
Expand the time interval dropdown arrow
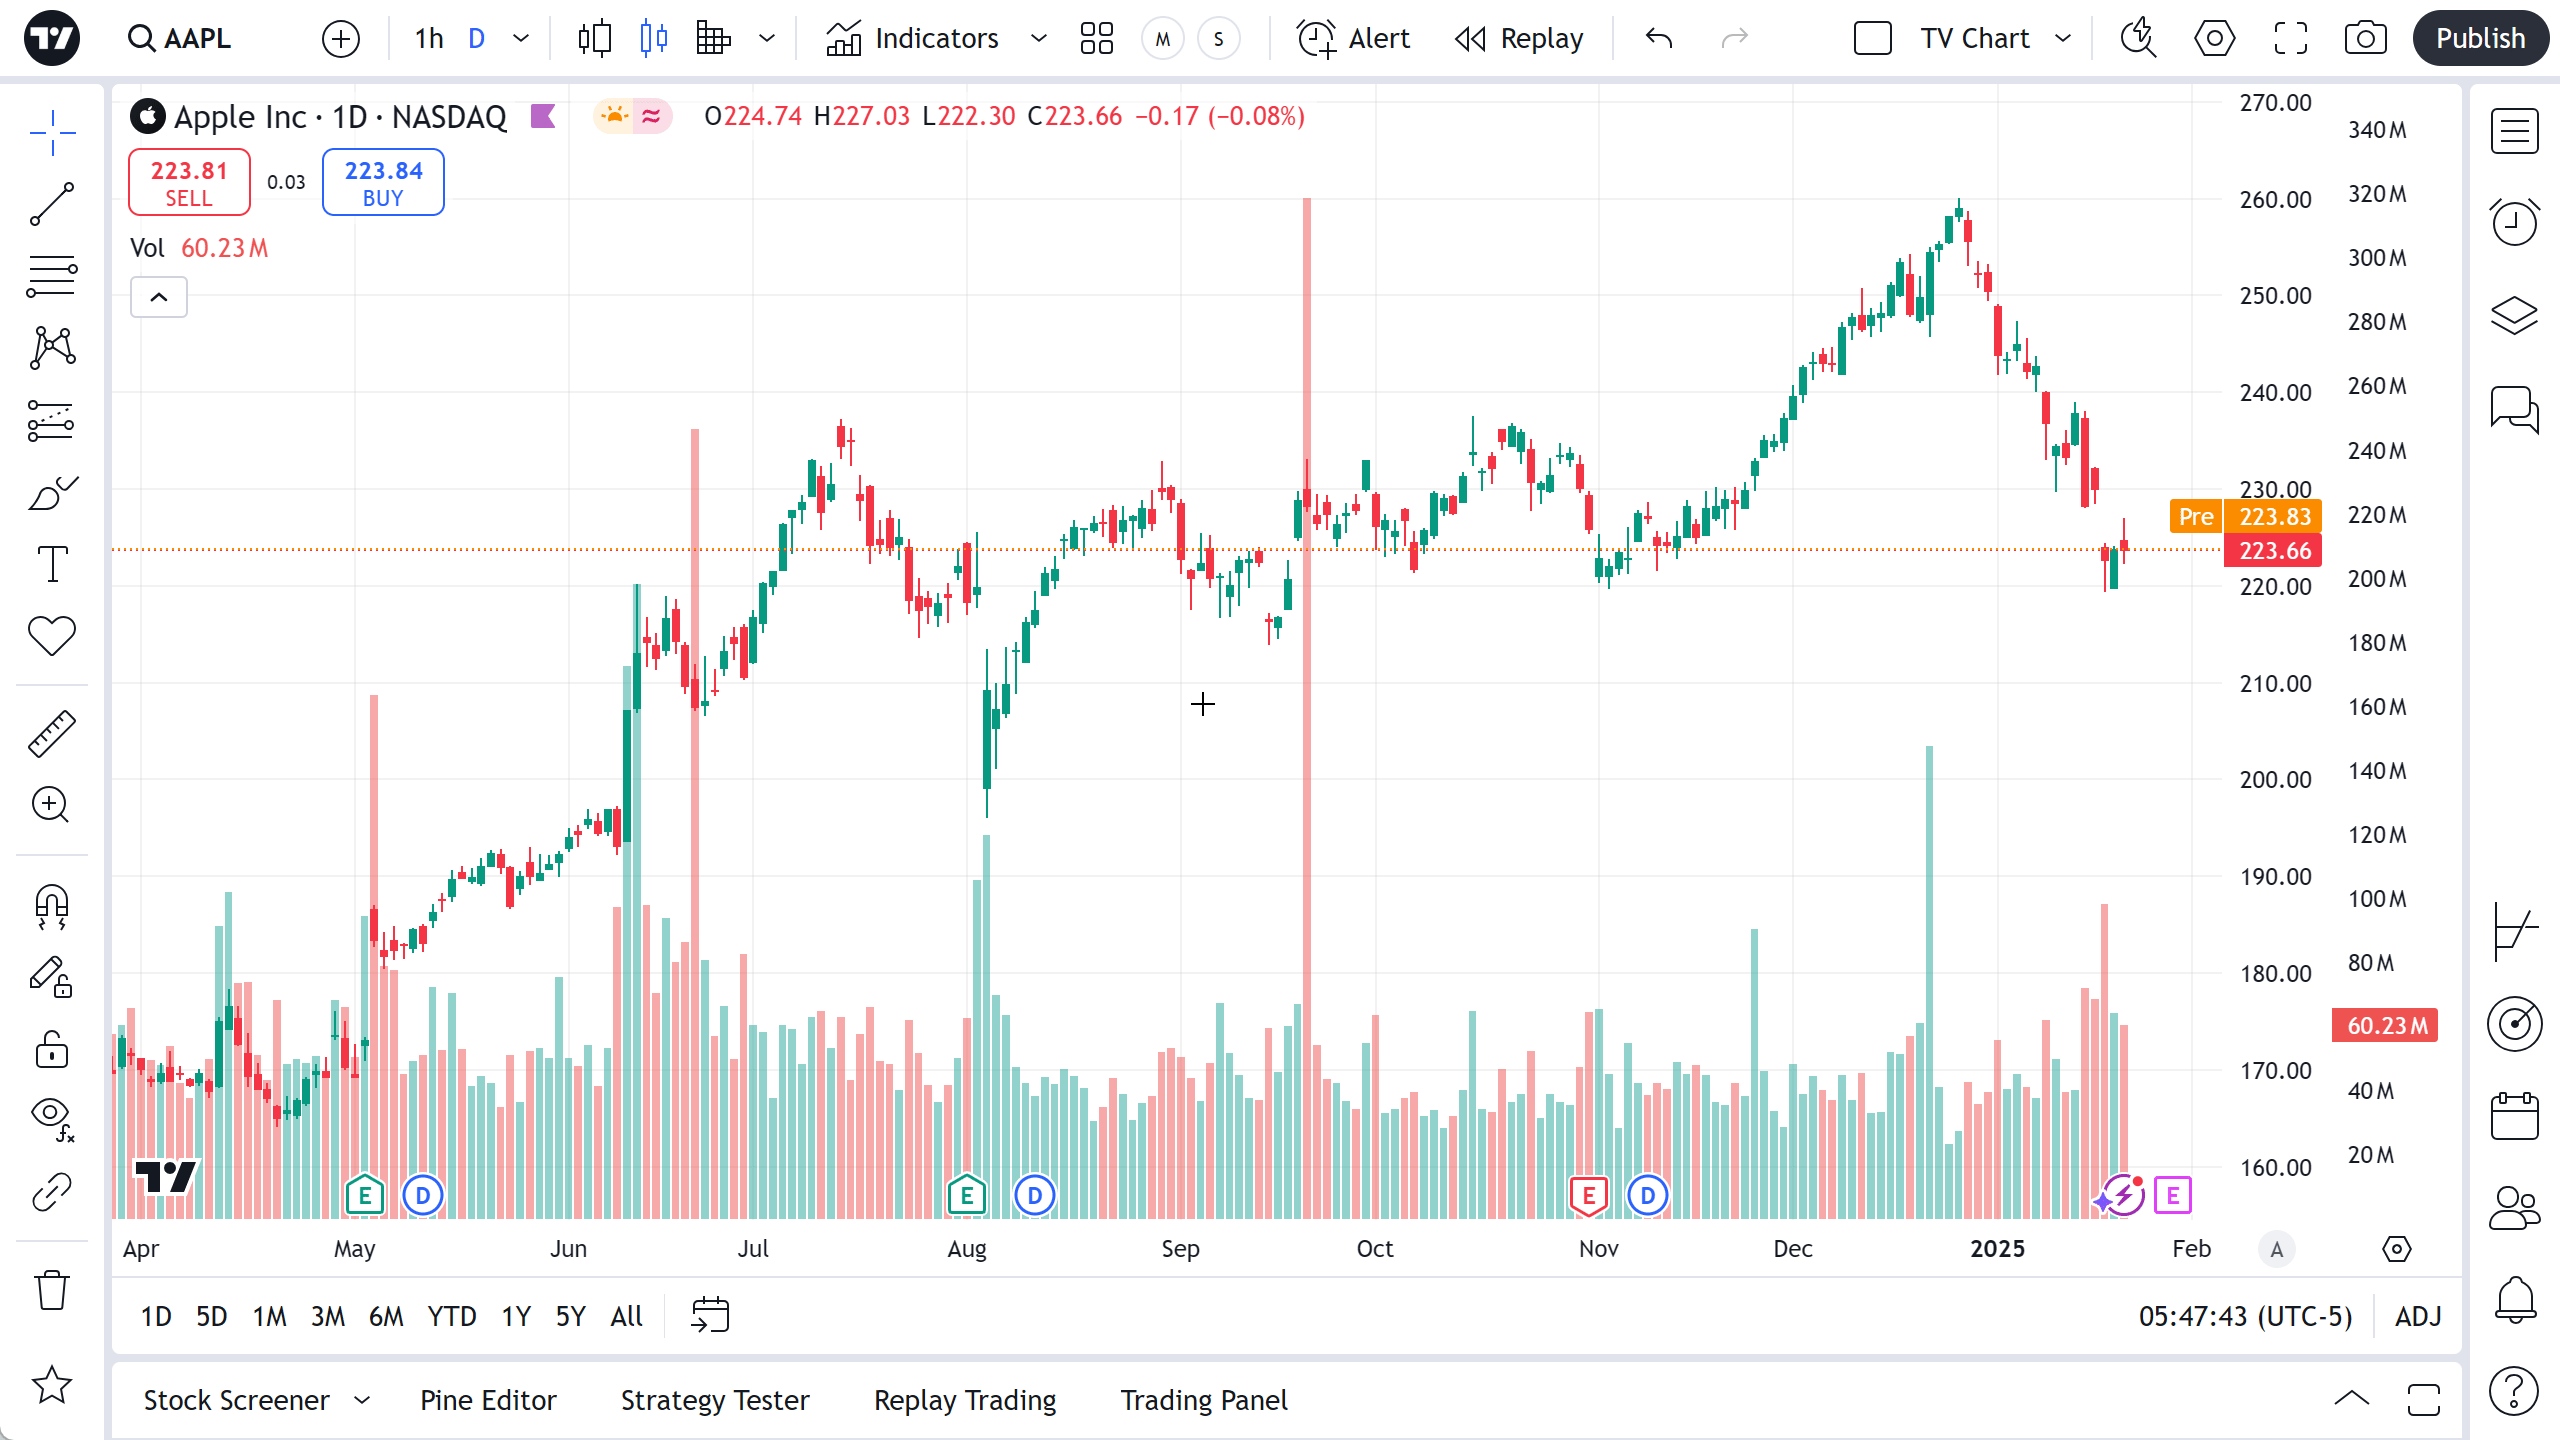click(521, 38)
